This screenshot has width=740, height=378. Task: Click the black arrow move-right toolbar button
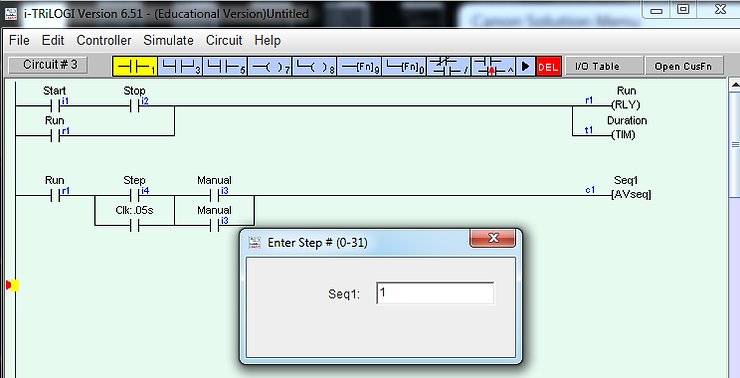526,67
